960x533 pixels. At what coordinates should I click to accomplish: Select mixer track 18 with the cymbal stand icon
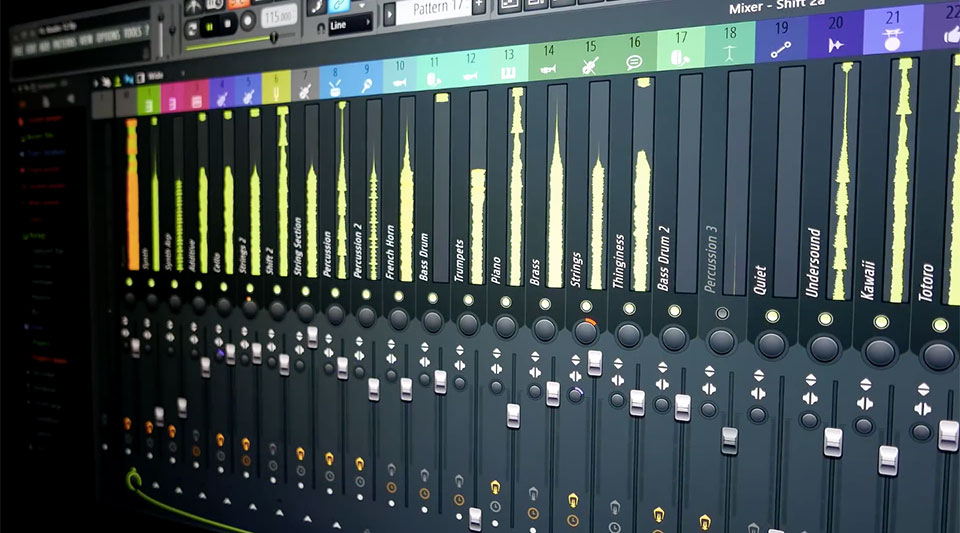[730, 43]
